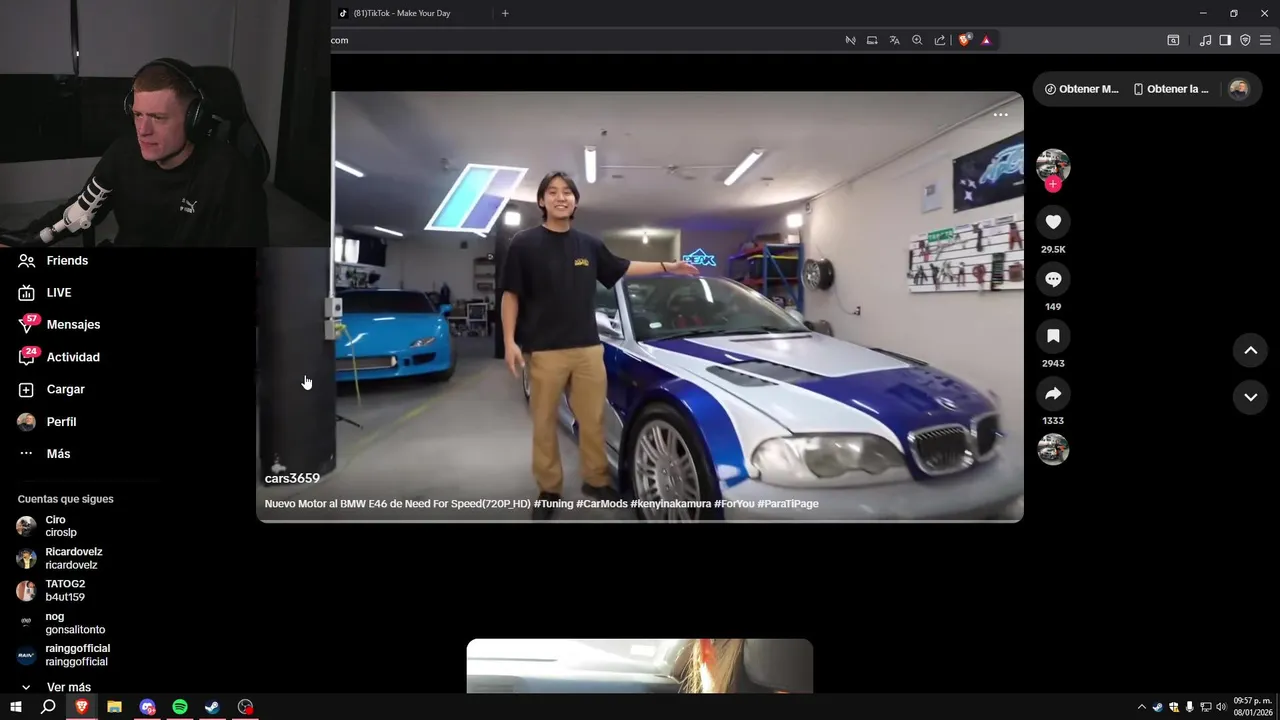Open the next video preview thumbnail
This screenshot has height=720, width=1280.
640,665
